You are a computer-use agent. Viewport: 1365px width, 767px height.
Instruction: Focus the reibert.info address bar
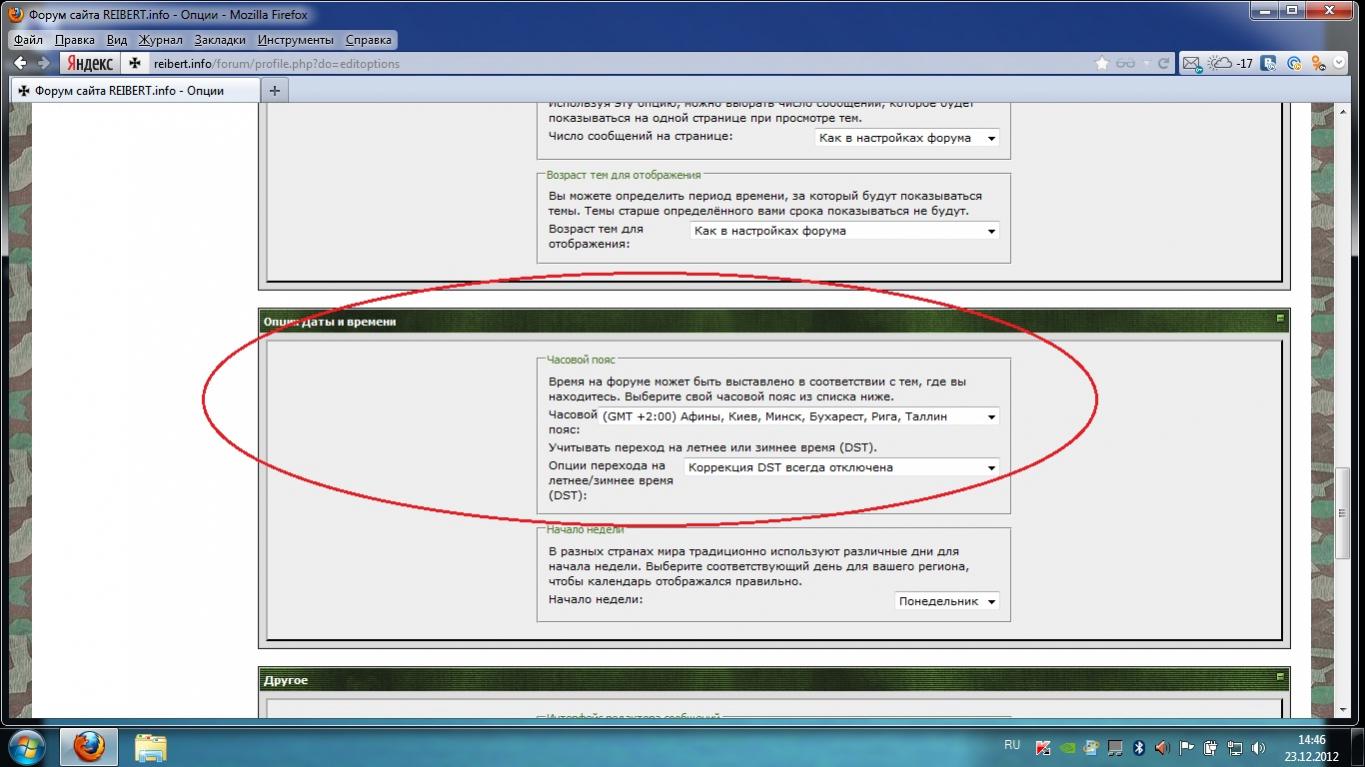click(x=620, y=63)
